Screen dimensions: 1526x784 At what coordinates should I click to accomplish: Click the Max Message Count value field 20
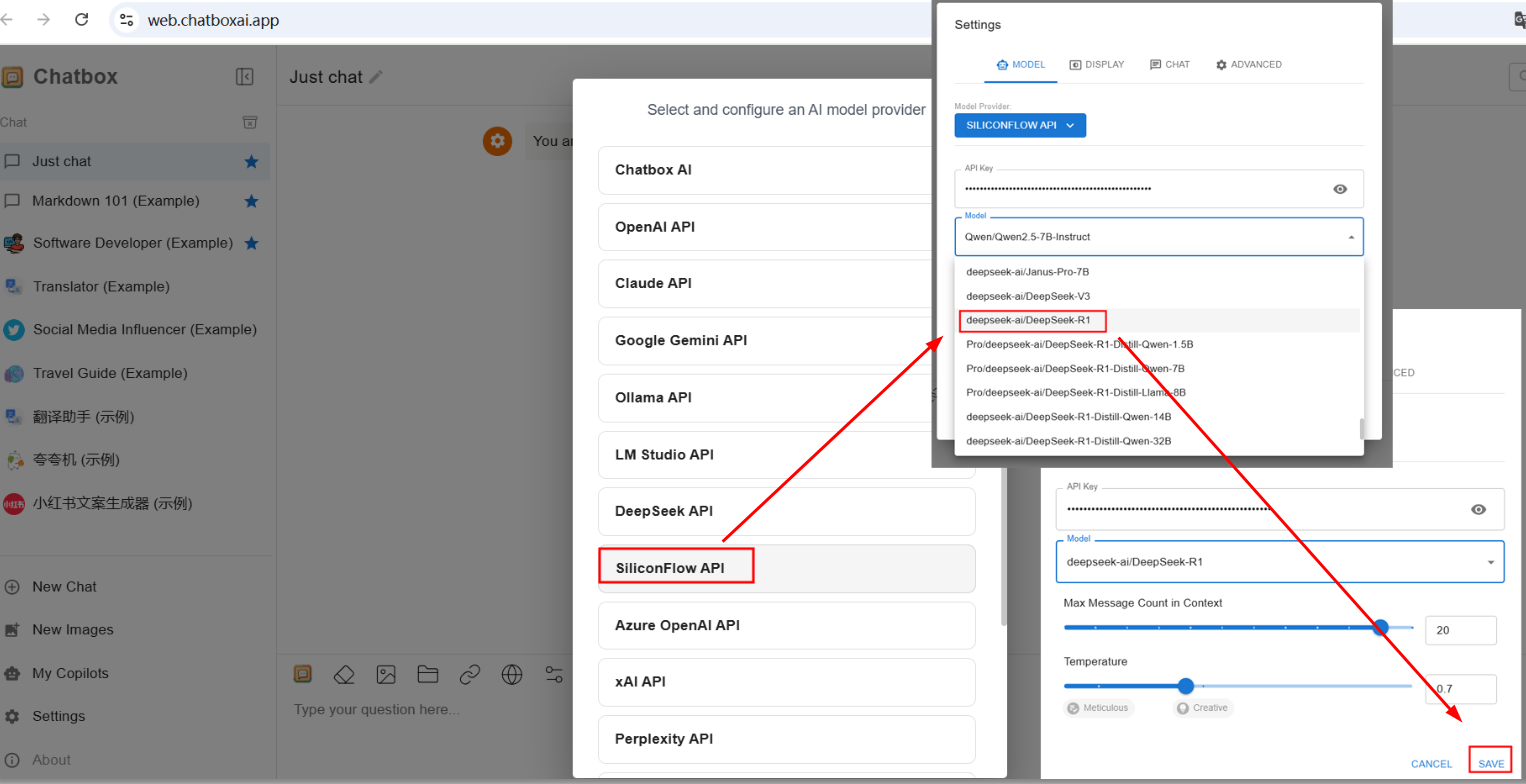coord(1460,631)
